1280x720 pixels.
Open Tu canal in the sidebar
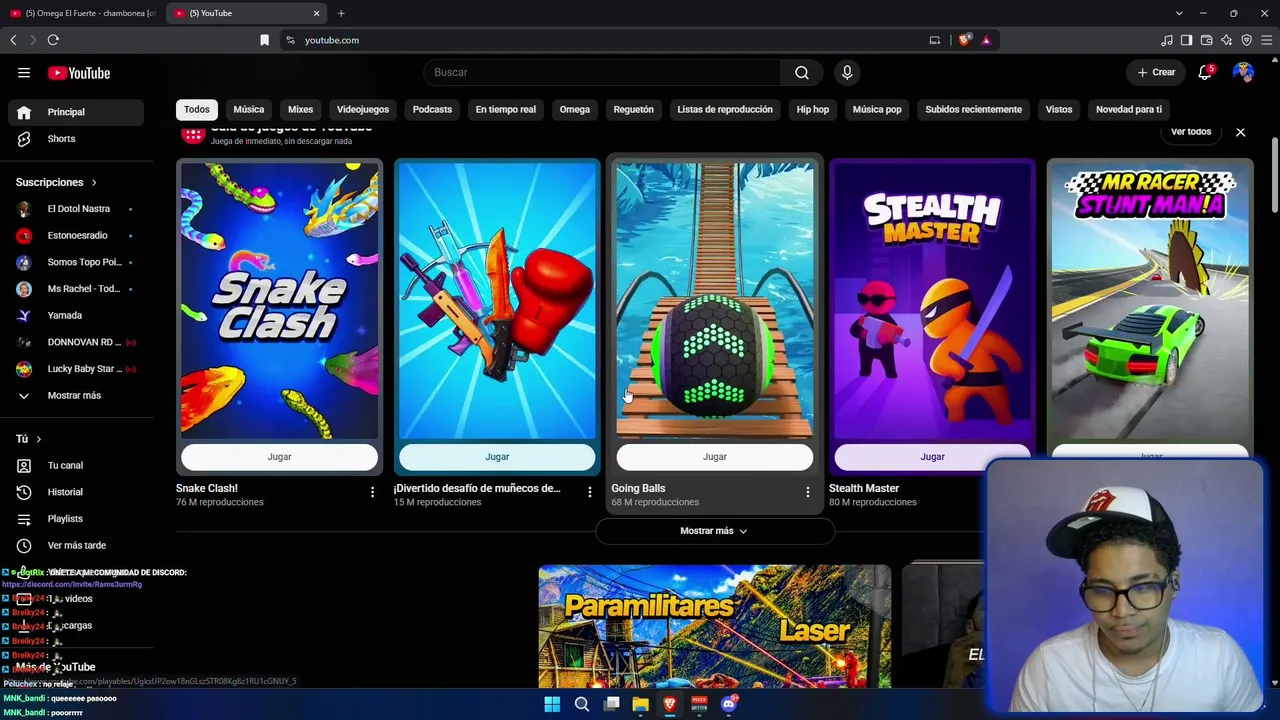coord(76,466)
